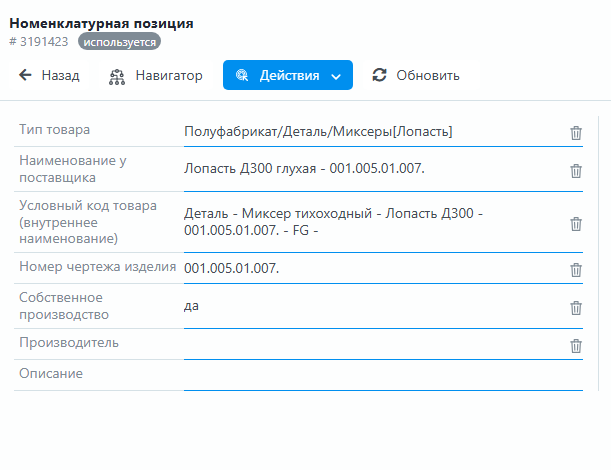Edit the Номер чертежа изделия field

pyautogui.click(x=370, y=268)
